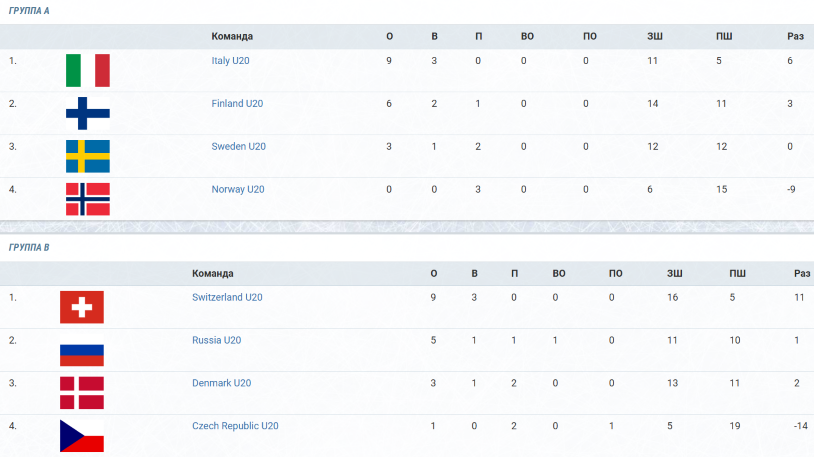Click the Команда header in Group A
814x457 pixels.
(x=232, y=36)
